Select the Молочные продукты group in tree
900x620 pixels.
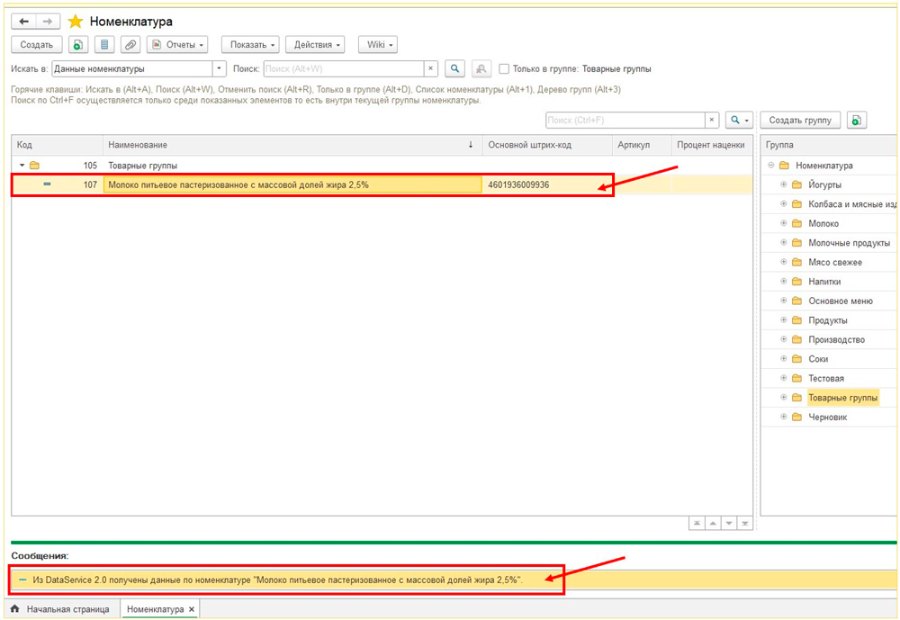[849, 243]
